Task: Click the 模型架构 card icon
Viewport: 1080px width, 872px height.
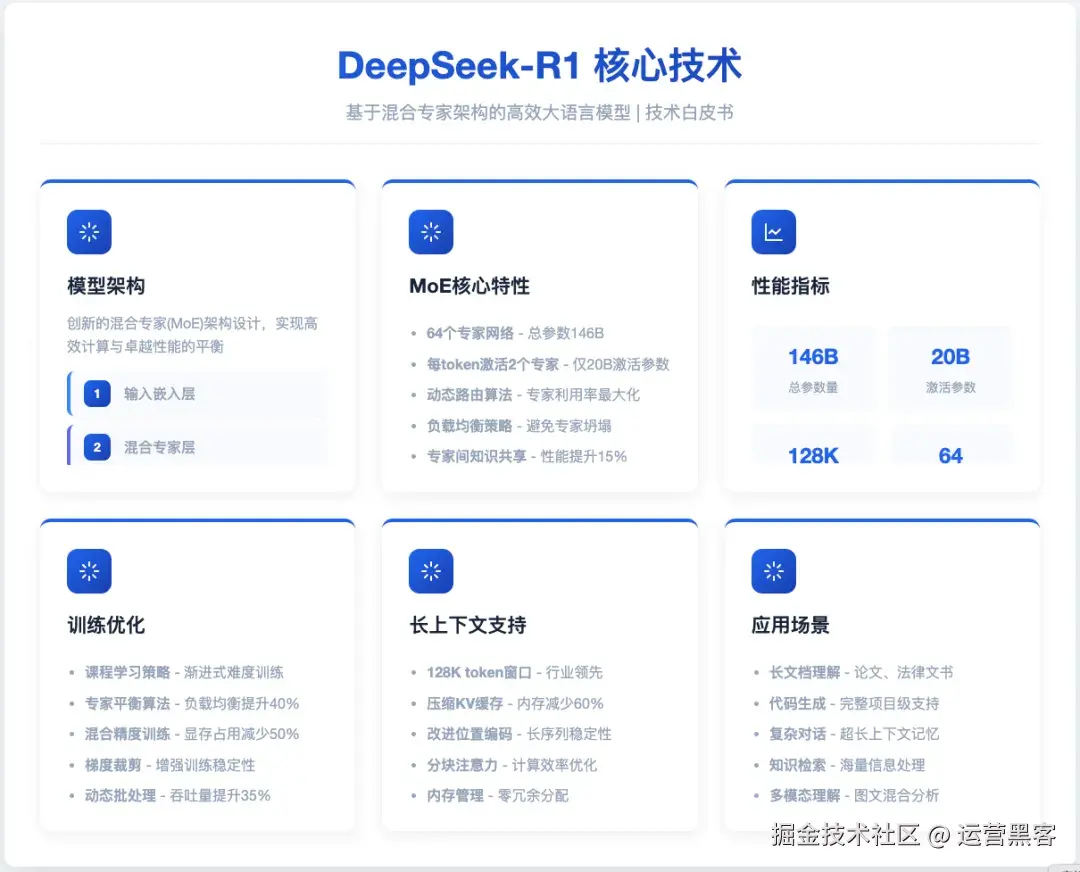Action: click(89, 232)
